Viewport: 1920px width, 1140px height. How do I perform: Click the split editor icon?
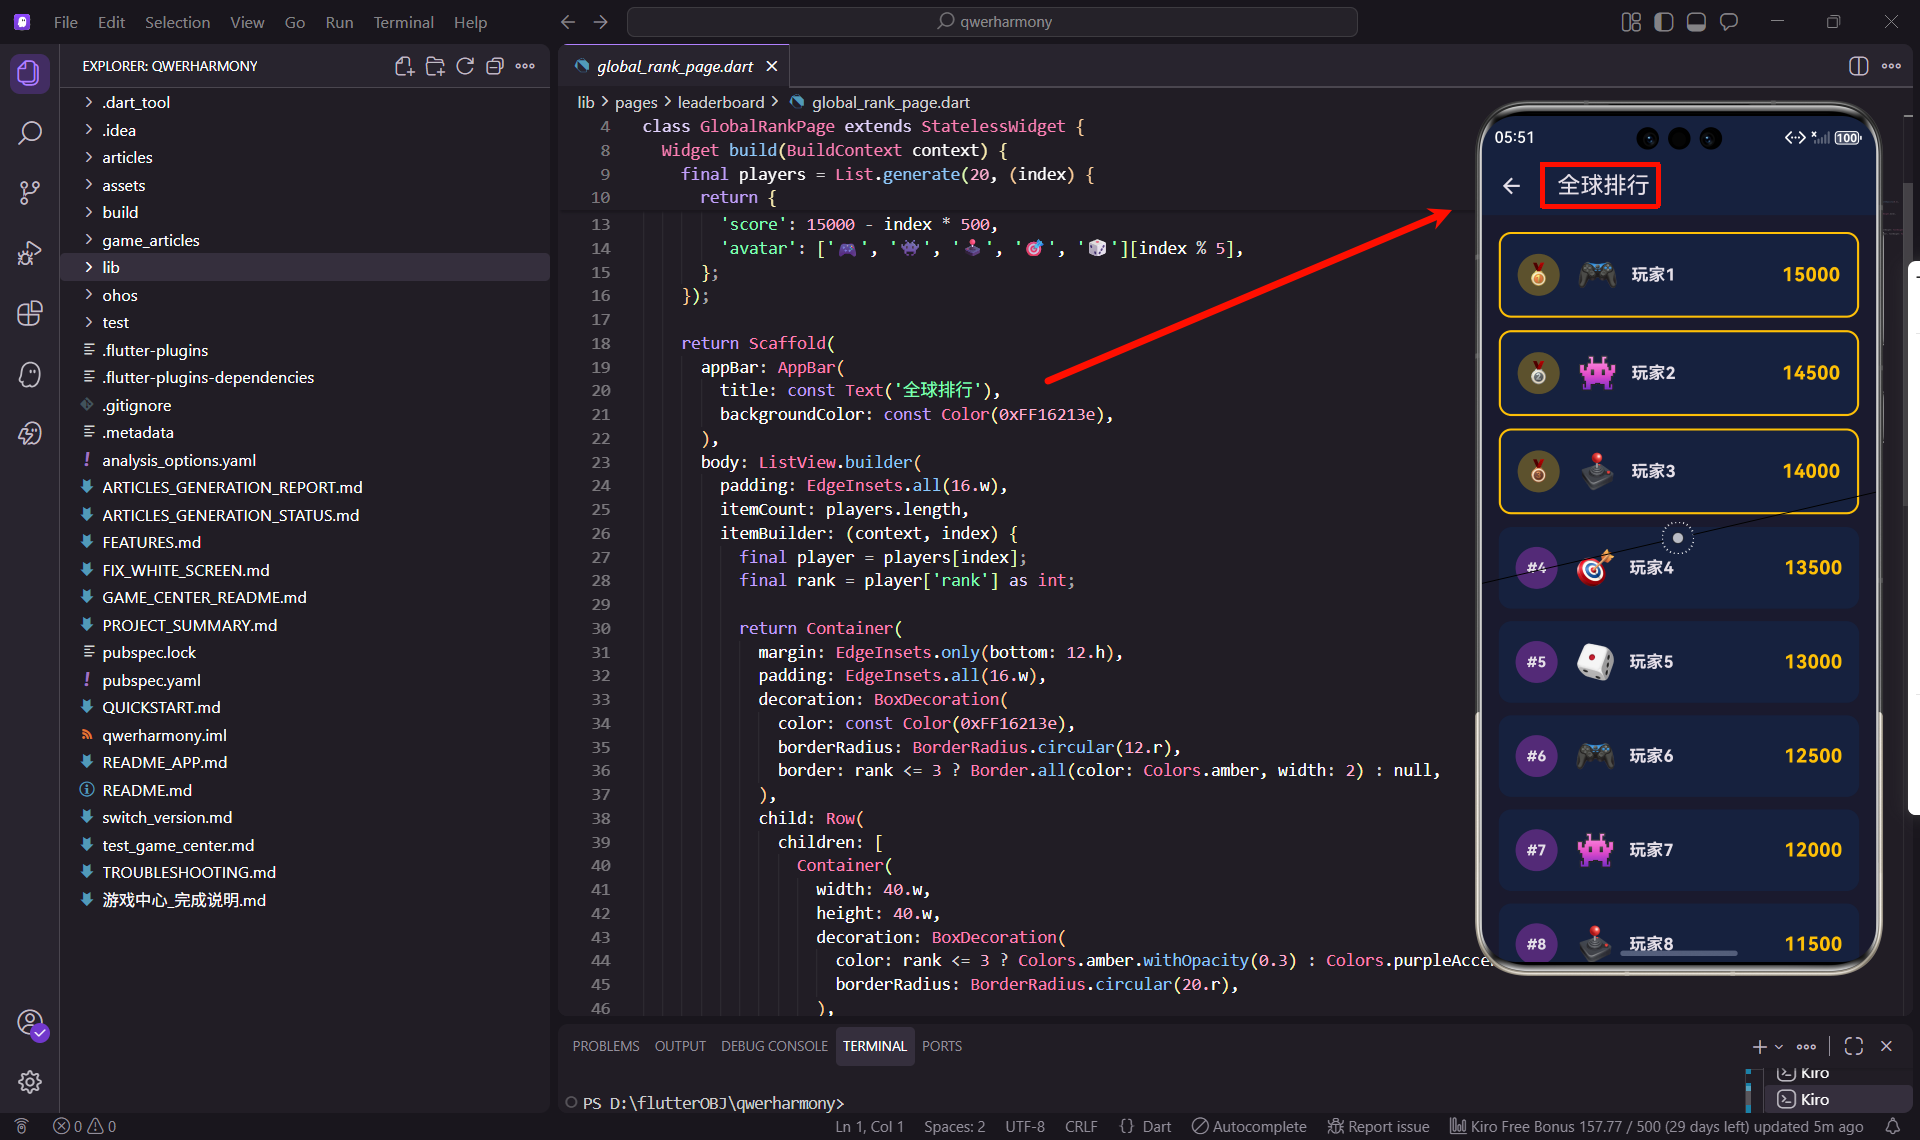[x=1858, y=66]
